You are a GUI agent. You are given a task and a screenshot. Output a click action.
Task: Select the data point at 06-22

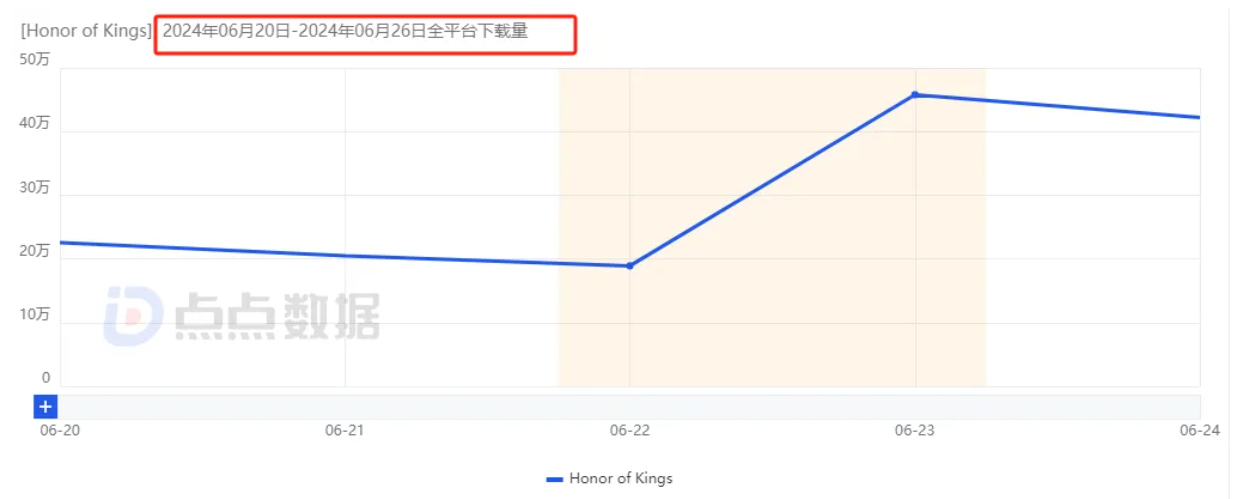[630, 266]
